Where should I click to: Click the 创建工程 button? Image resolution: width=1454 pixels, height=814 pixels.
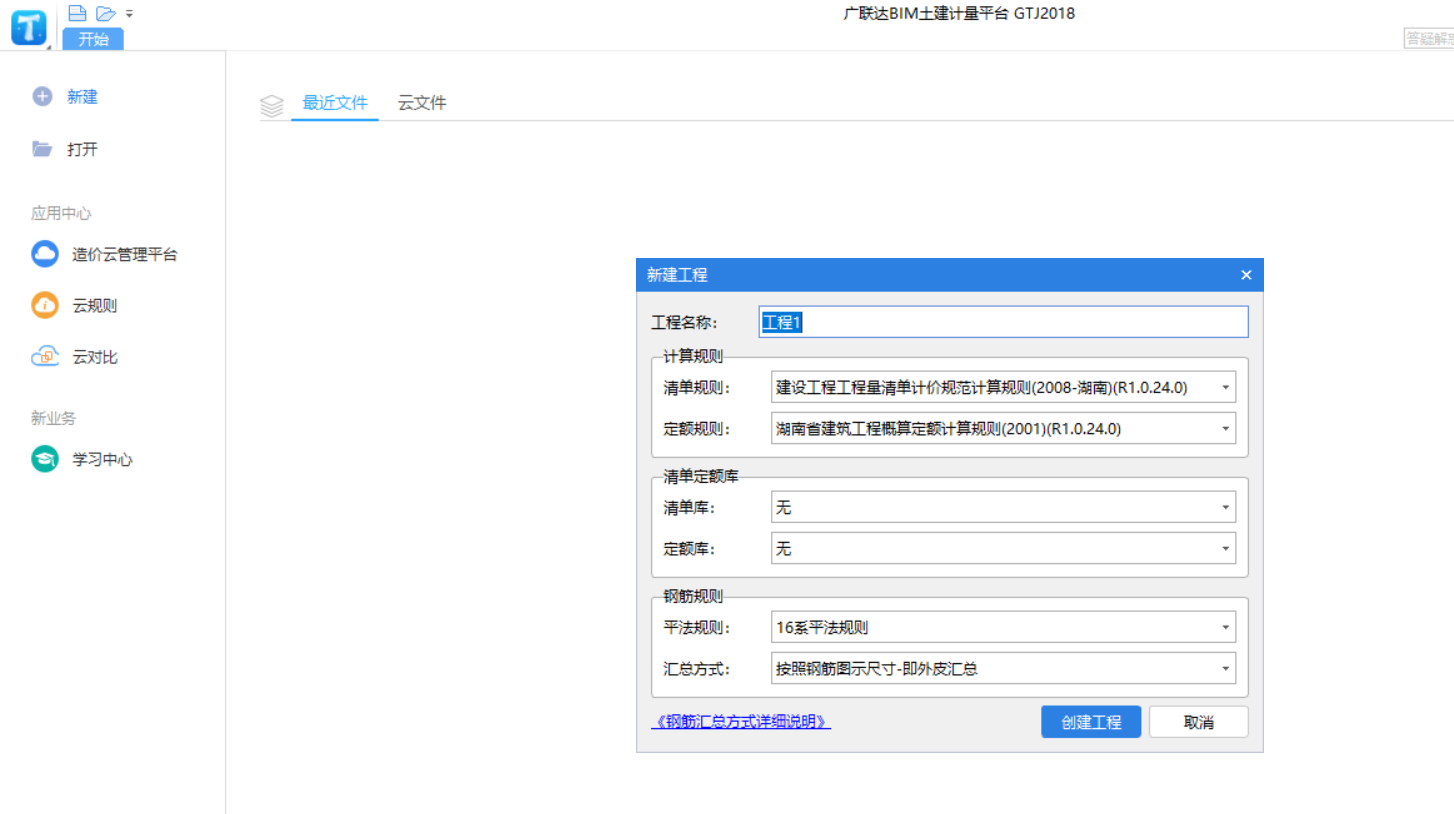pyautogui.click(x=1091, y=722)
